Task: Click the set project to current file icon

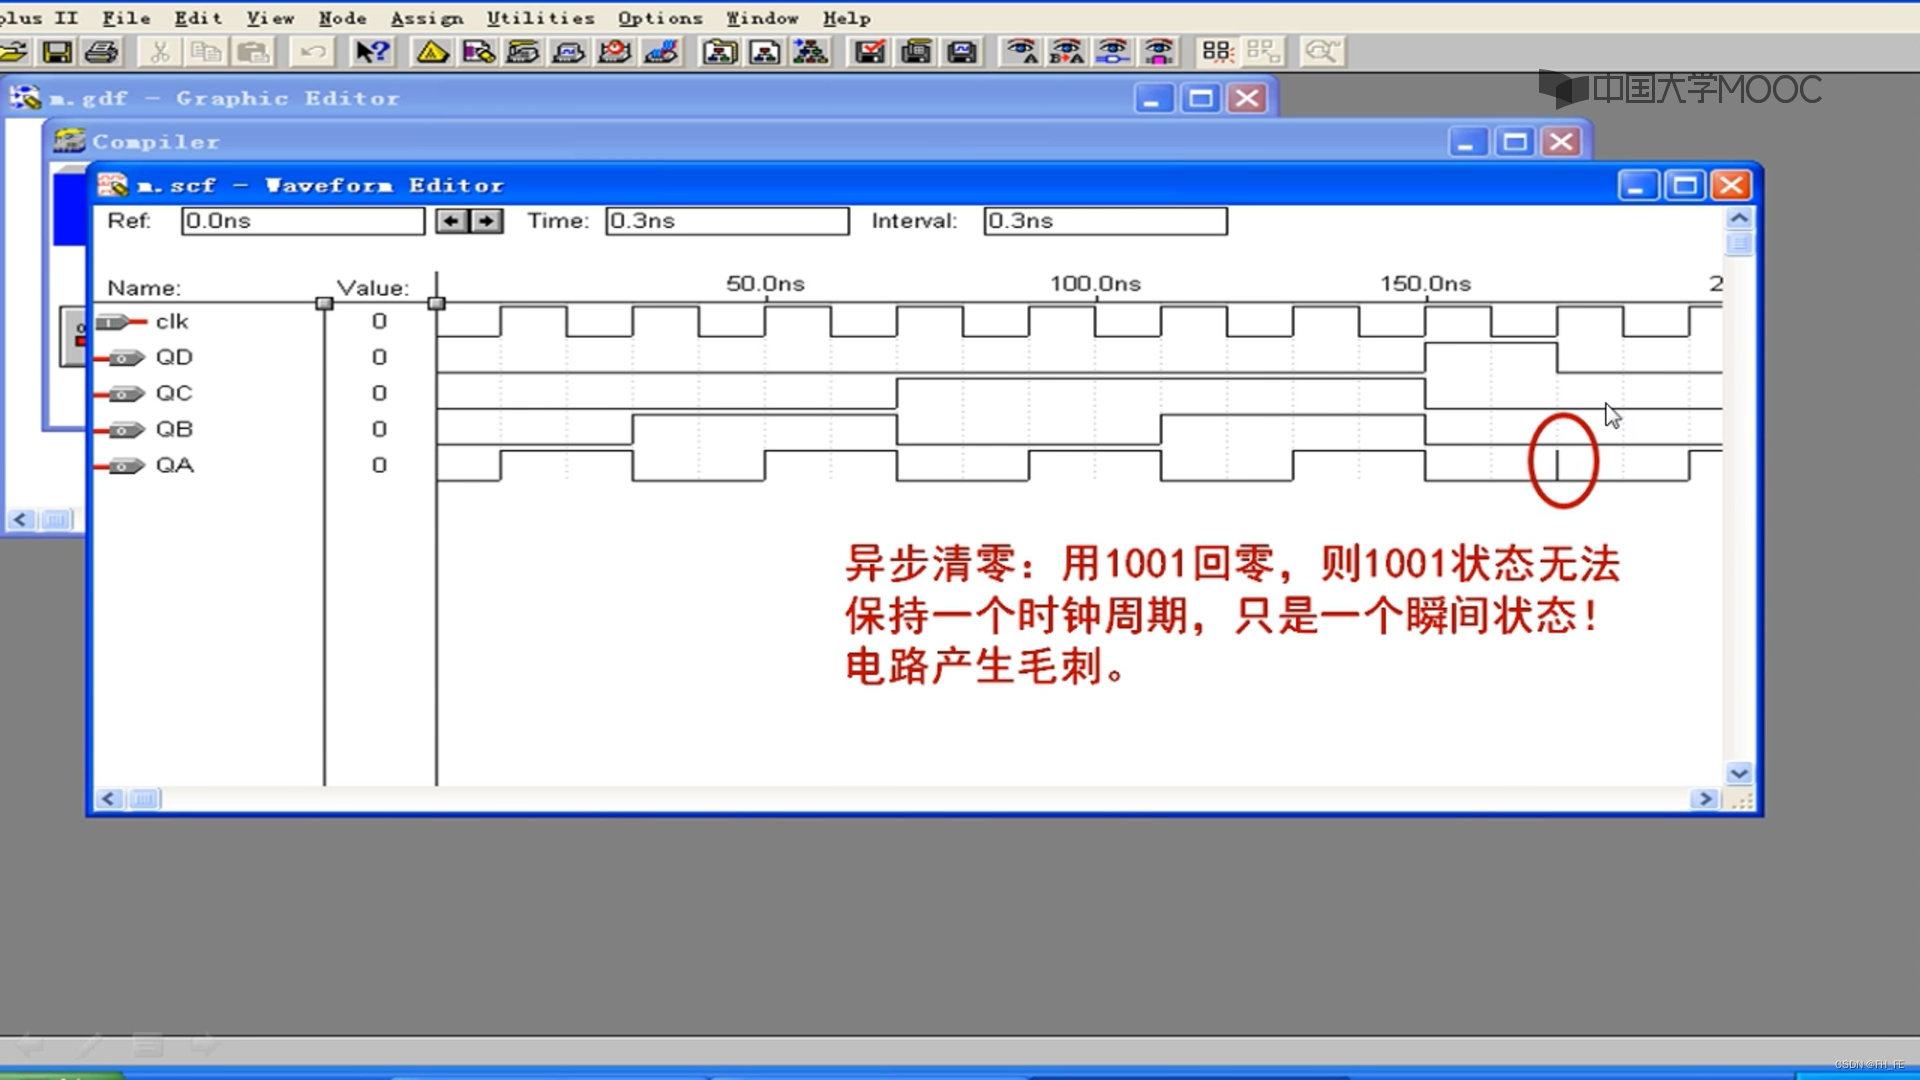Action: pos(765,52)
